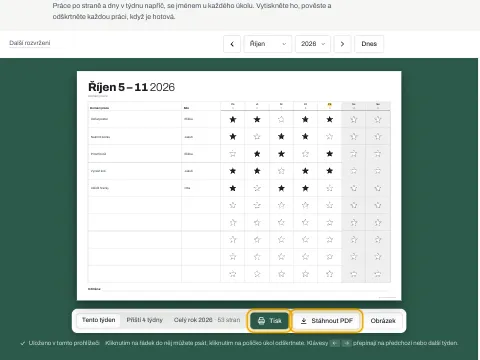
Task: Check Sunday star in second chore row
Action: pos(378,136)
